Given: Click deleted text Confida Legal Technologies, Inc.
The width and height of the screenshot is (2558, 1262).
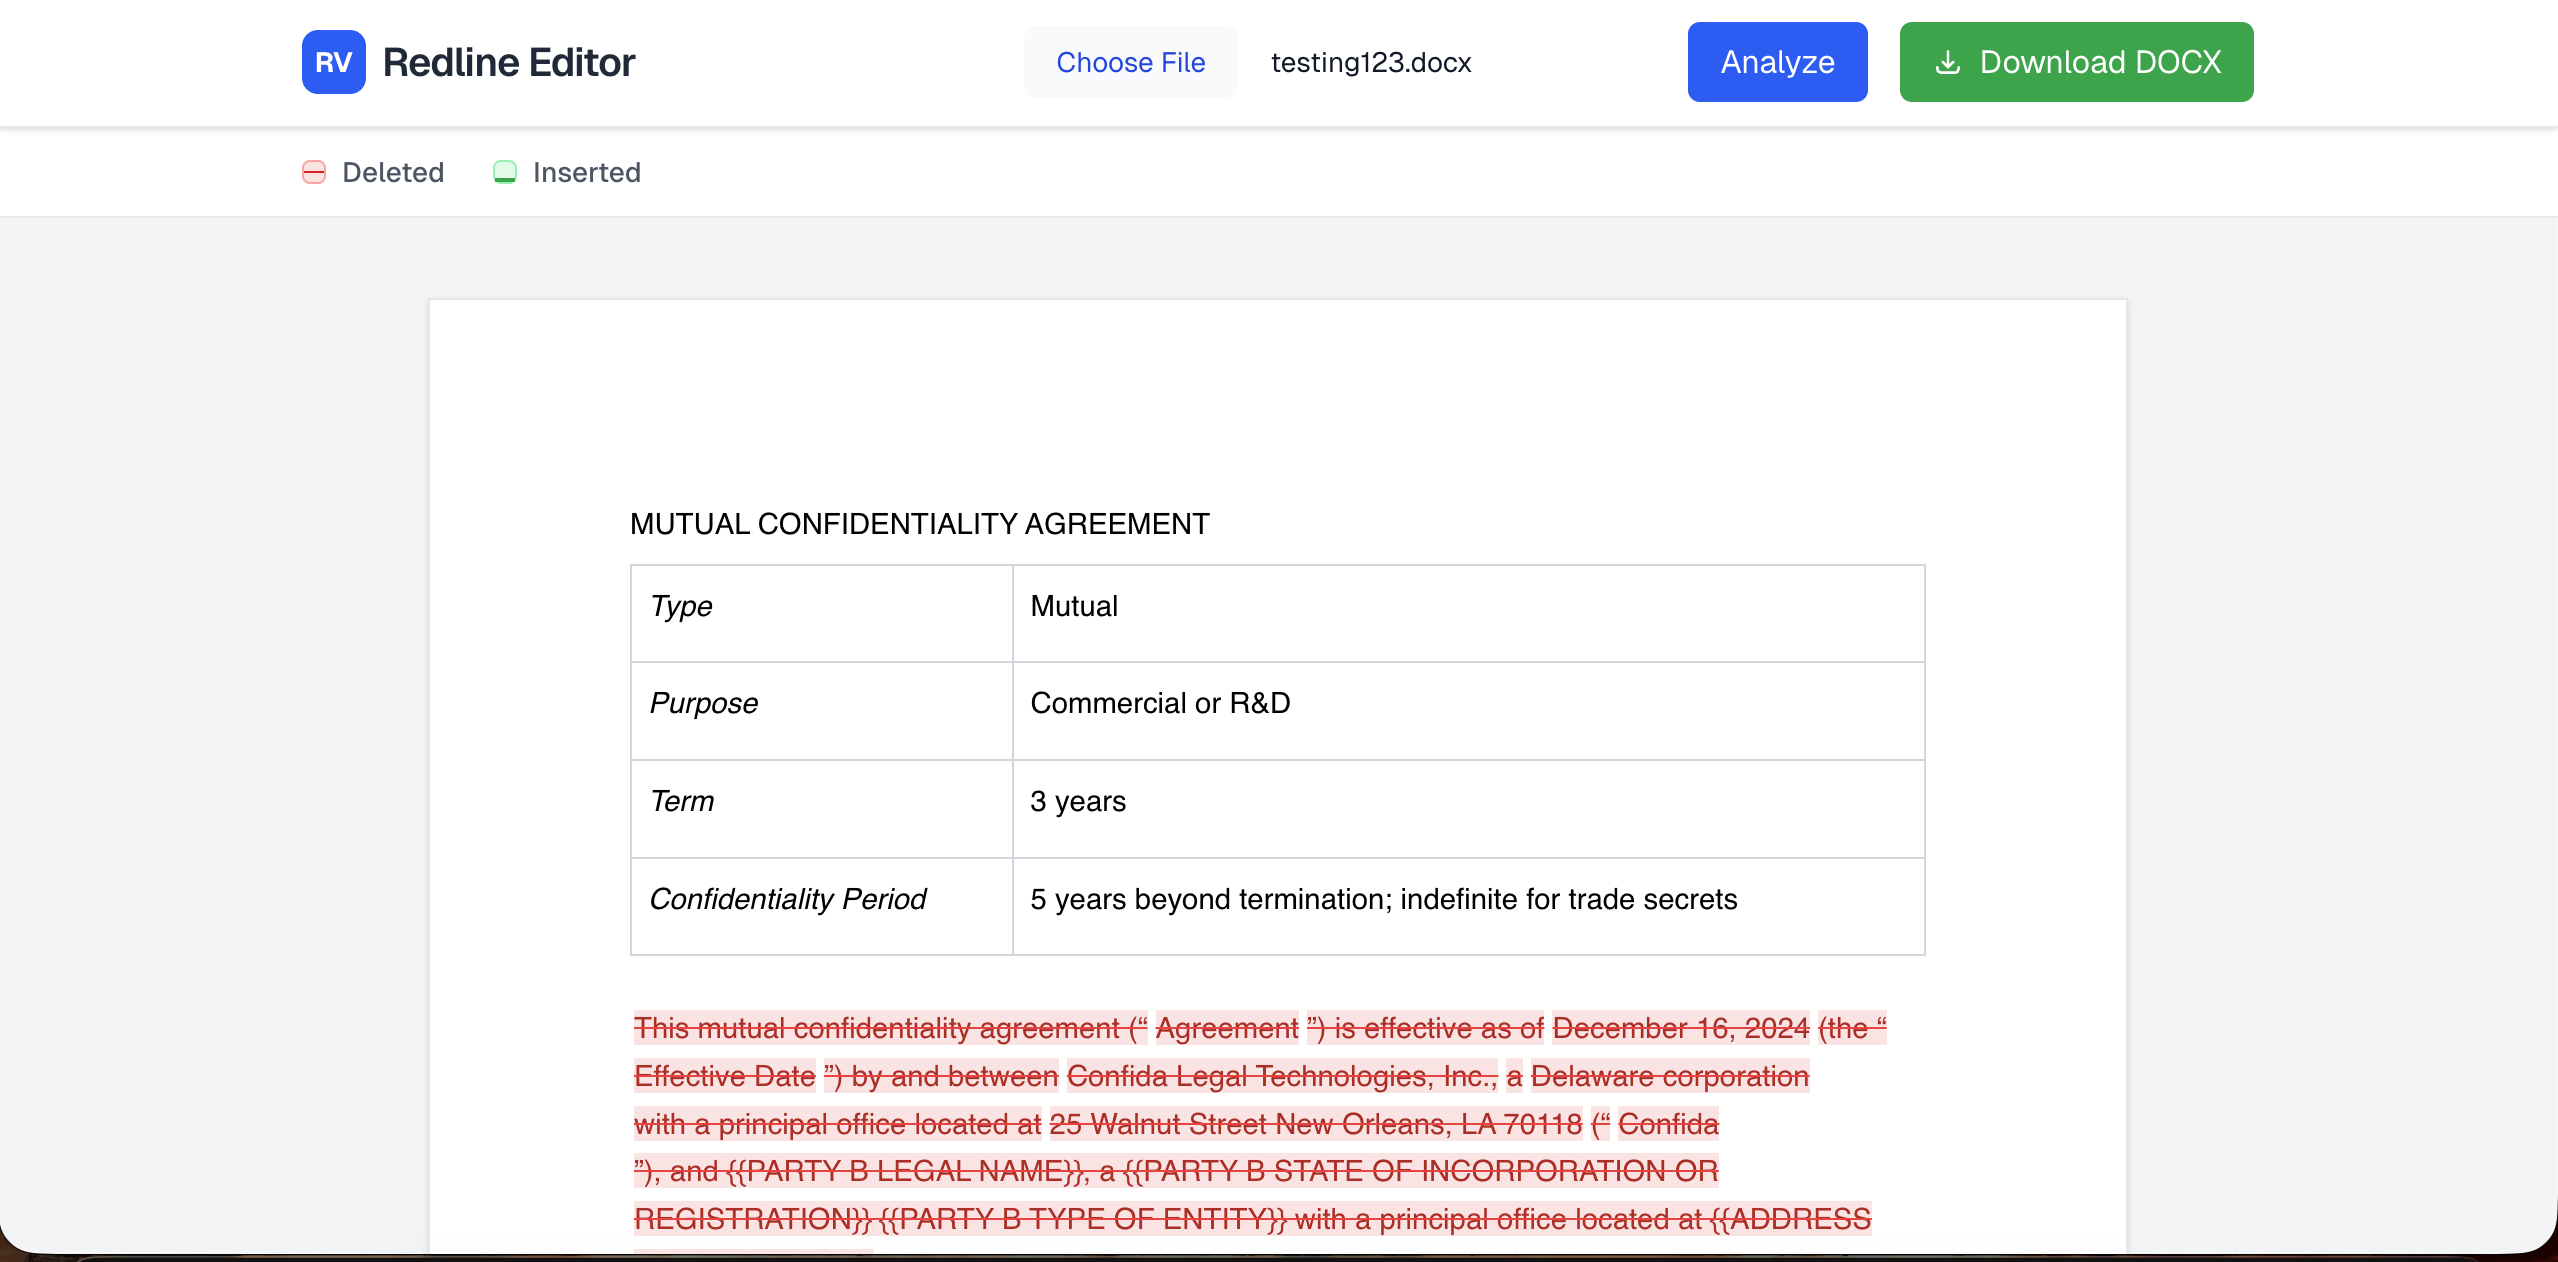Looking at the screenshot, I should 1281,1076.
